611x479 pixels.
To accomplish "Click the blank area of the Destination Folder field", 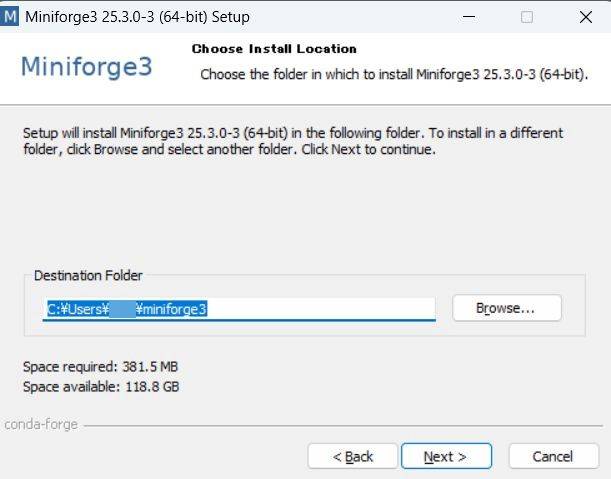I will point(320,309).
